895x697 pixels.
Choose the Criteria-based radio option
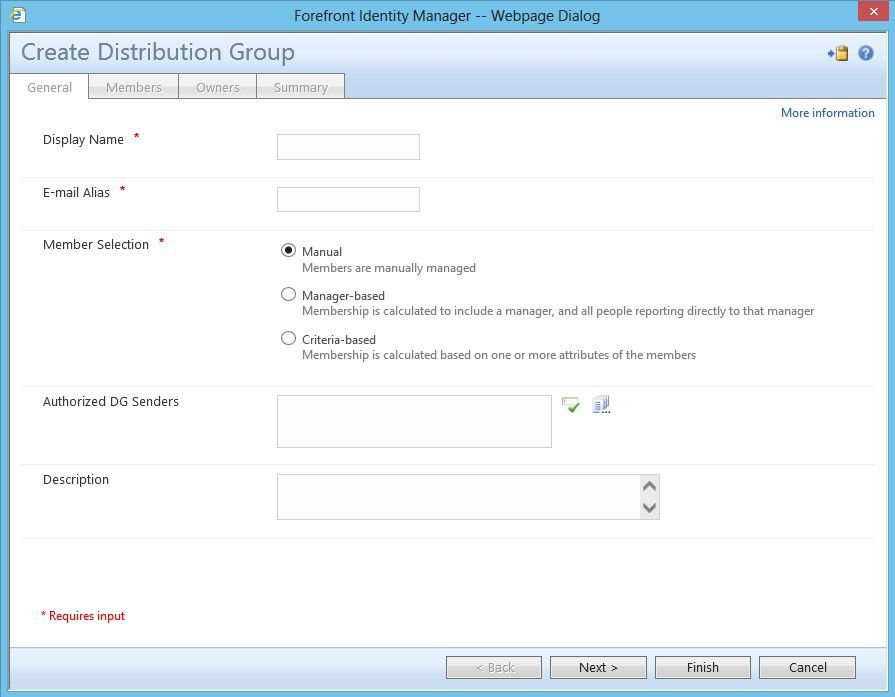pos(288,338)
